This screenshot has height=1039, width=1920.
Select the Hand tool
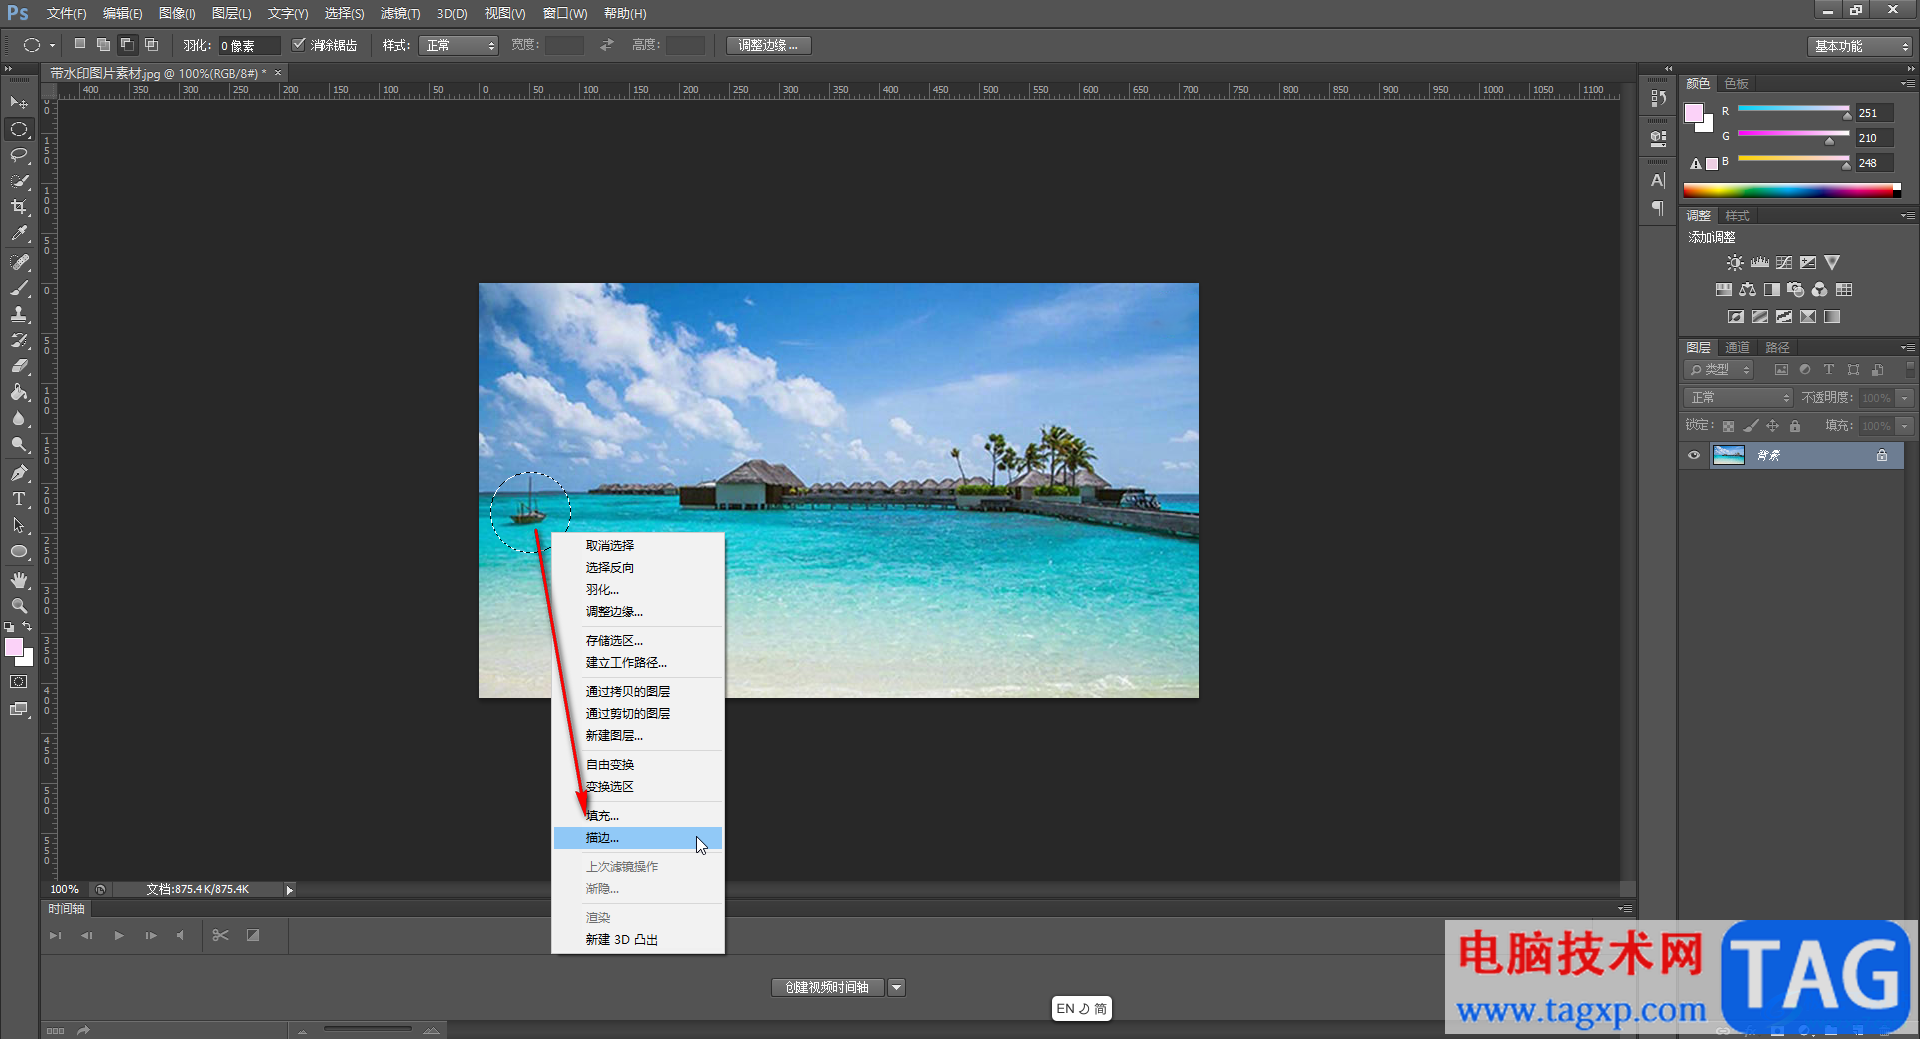pos(19,580)
